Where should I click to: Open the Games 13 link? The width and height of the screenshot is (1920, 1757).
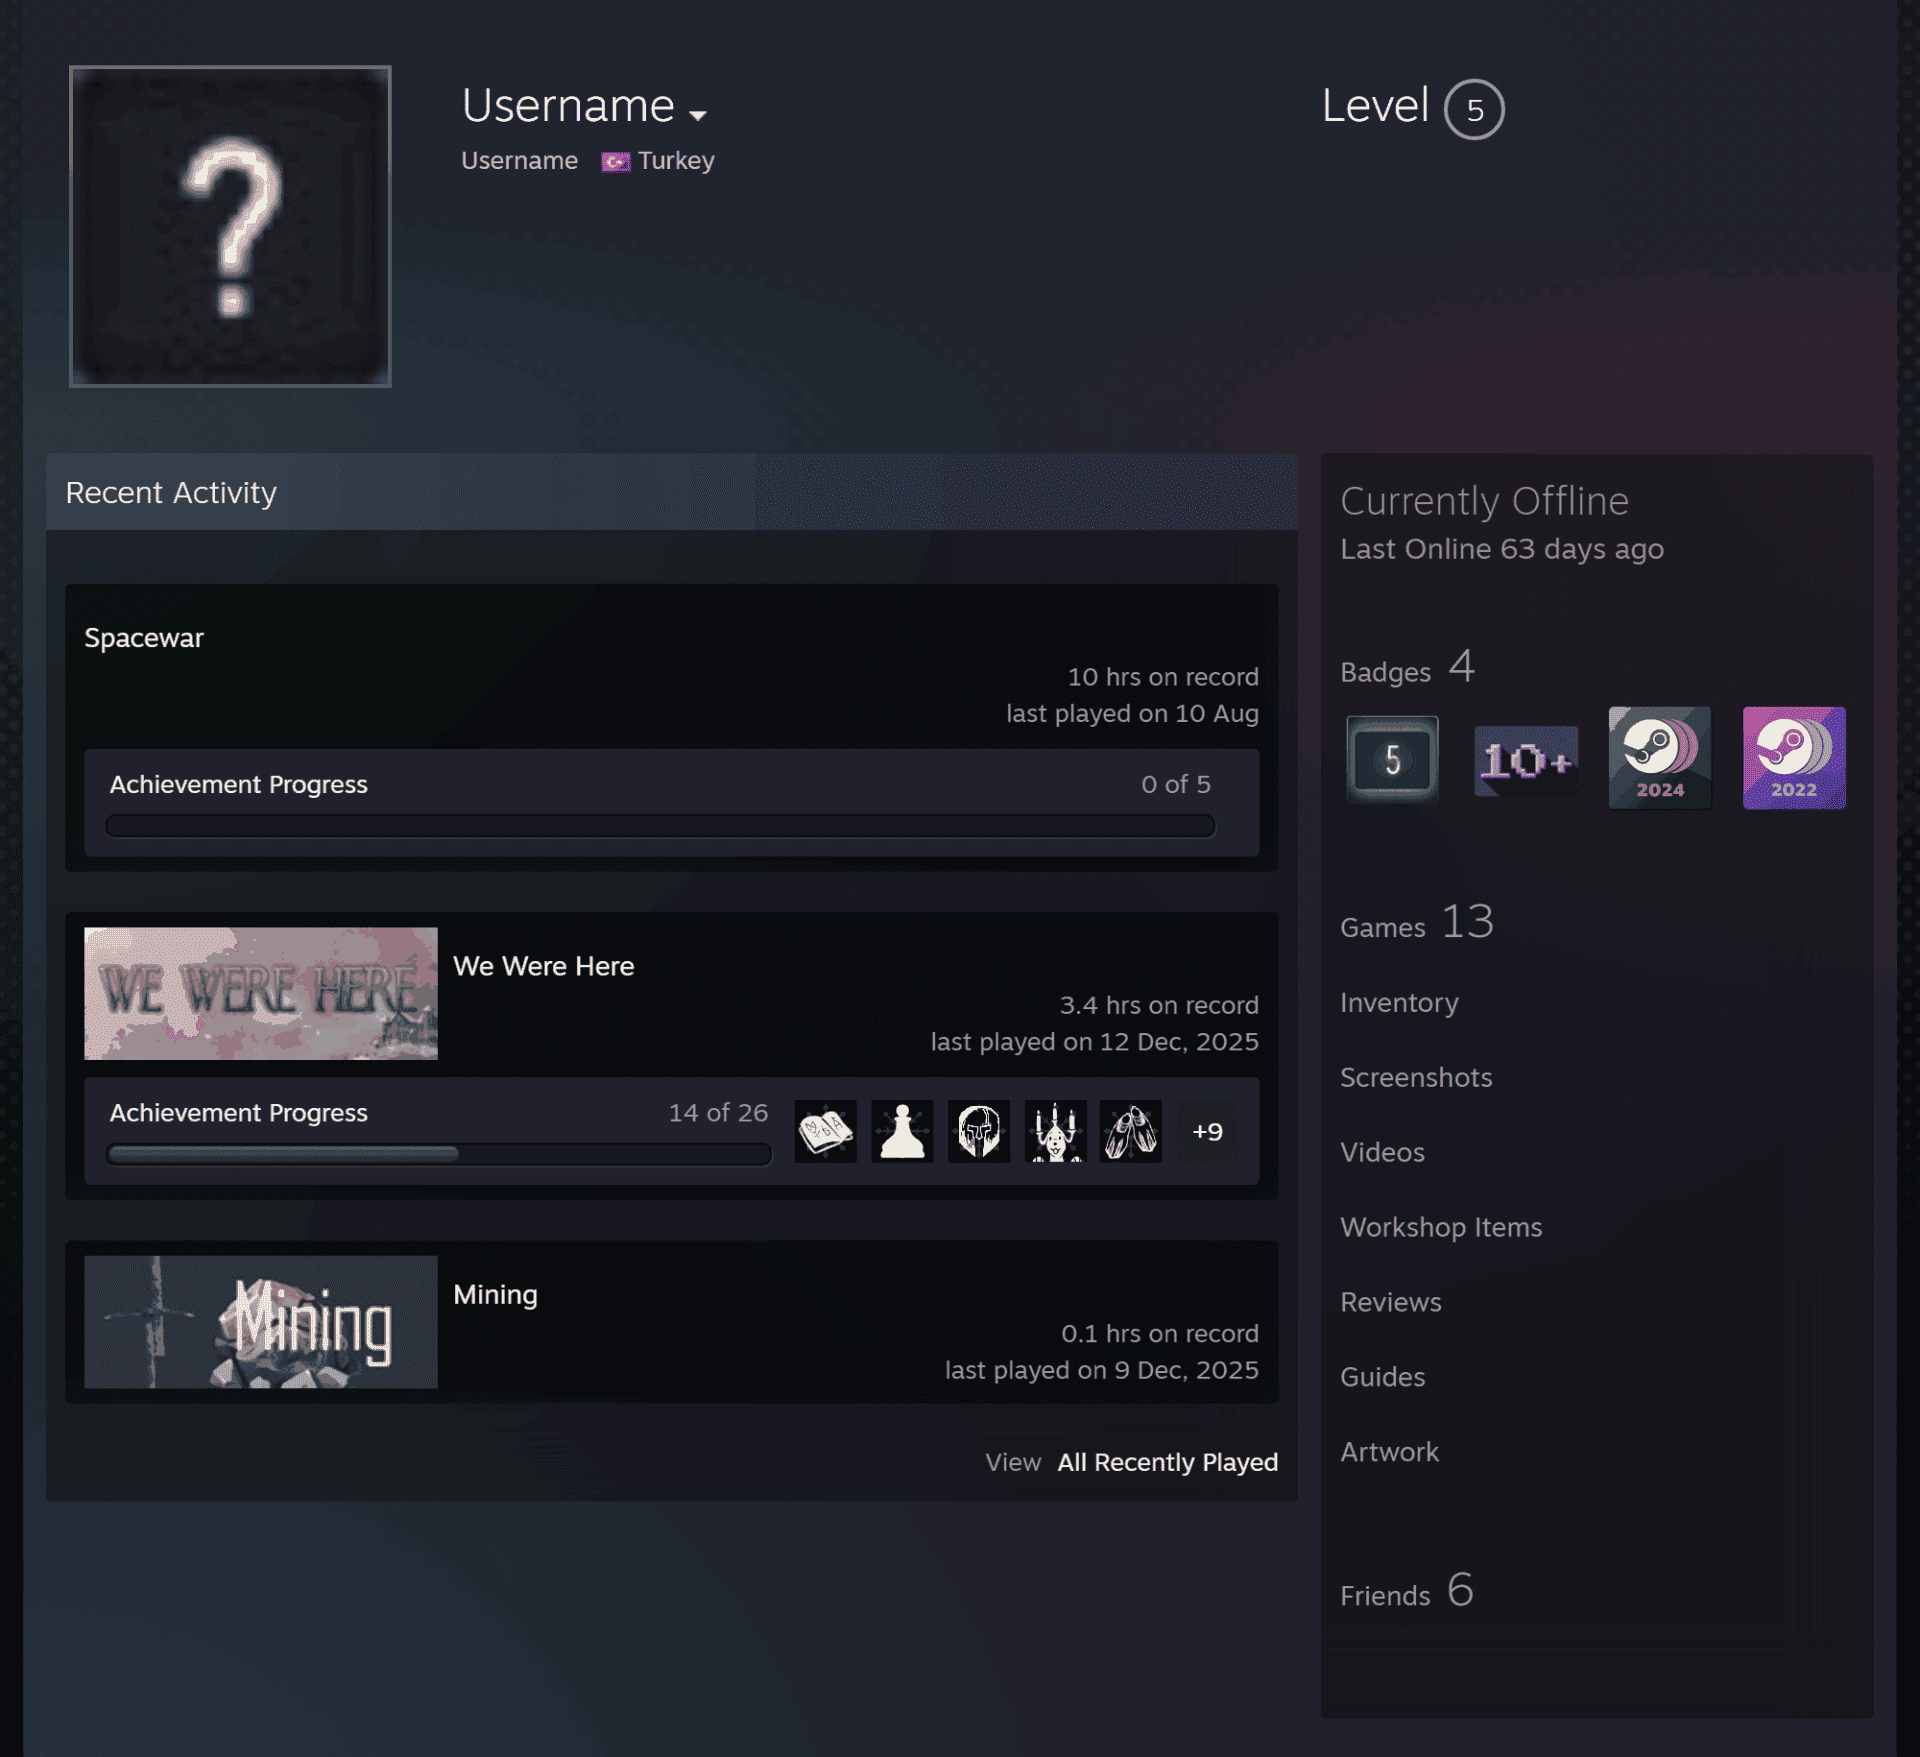tap(1417, 923)
